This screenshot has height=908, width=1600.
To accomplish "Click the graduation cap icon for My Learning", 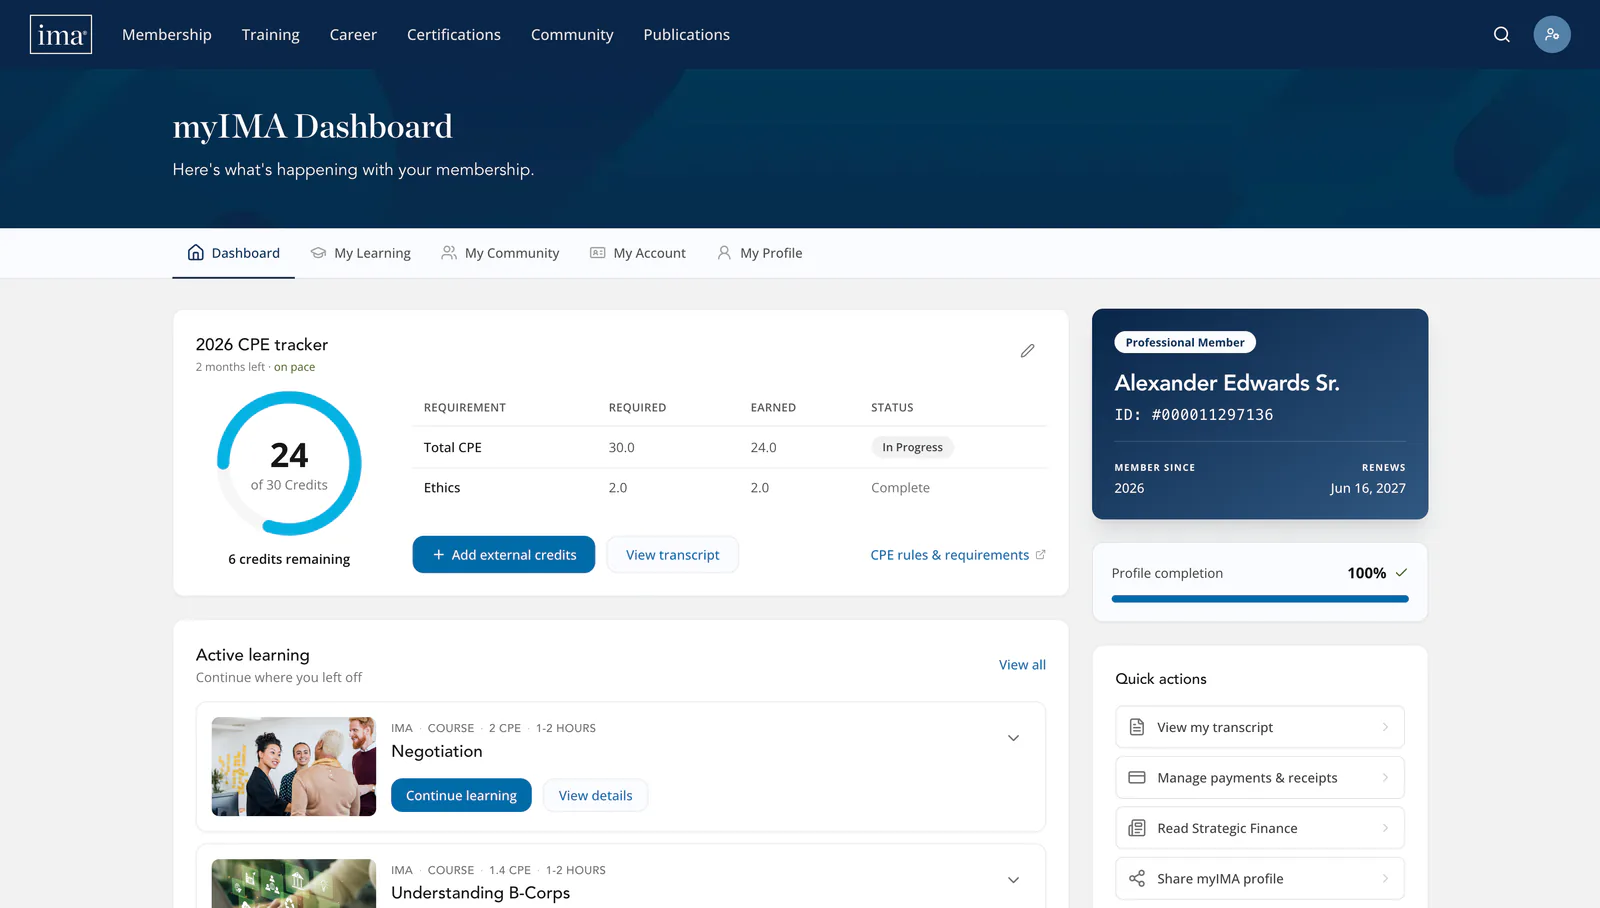I will (x=318, y=253).
